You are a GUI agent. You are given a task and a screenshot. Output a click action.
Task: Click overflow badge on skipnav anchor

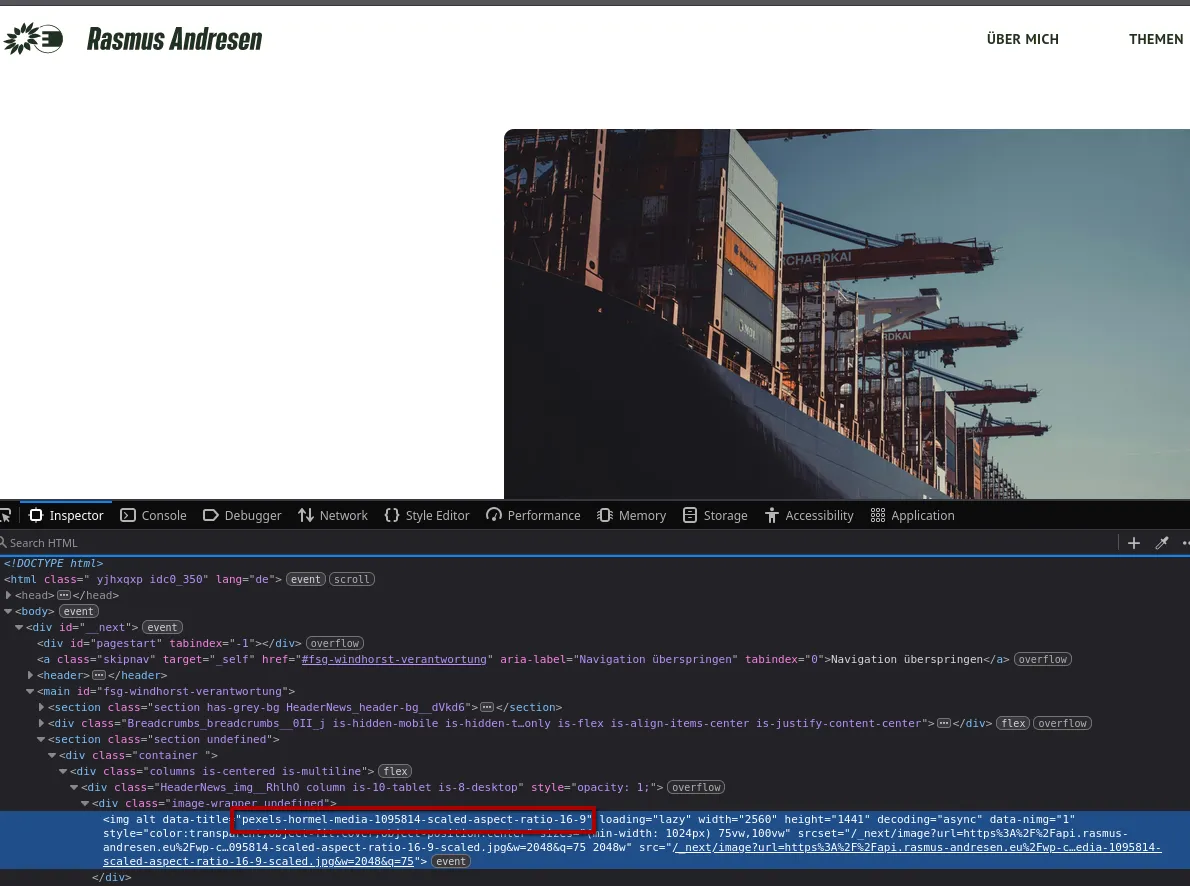coord(1043,659)
